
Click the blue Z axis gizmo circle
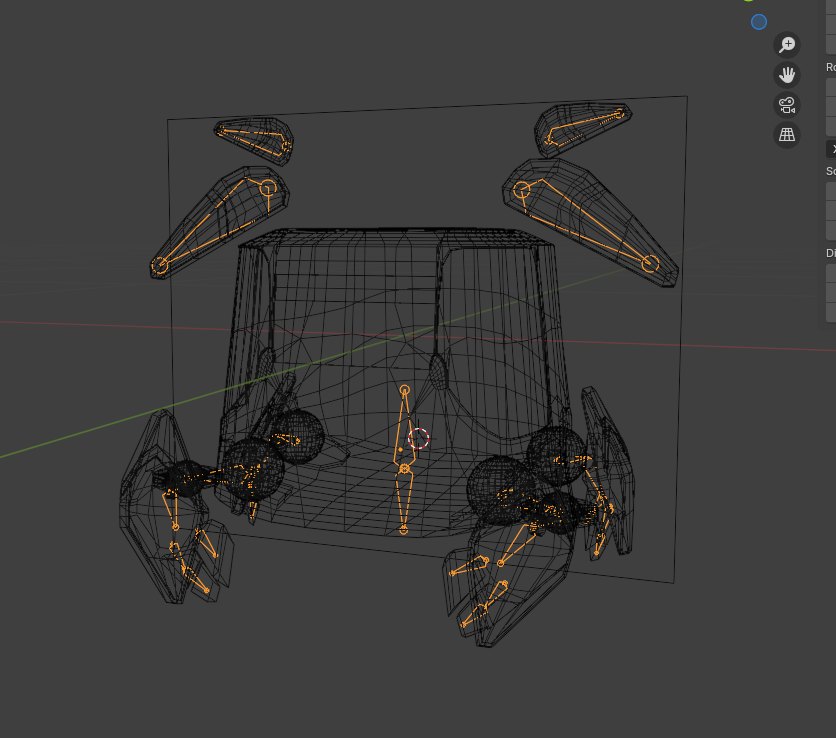[x=759, y=22]
